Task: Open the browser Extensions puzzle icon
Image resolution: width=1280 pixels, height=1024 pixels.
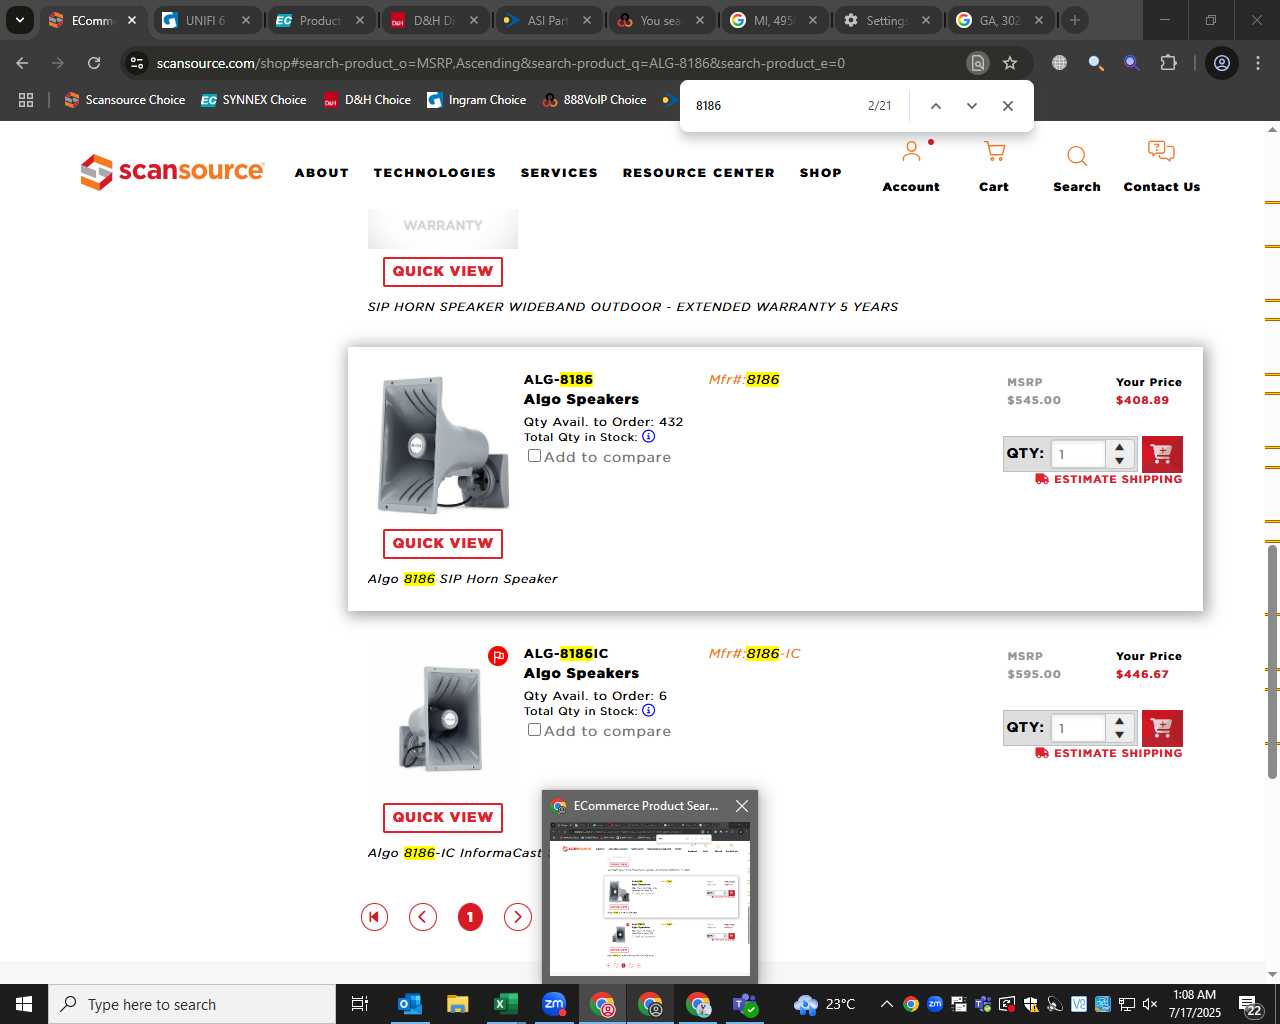Action: coord(1168,63)
